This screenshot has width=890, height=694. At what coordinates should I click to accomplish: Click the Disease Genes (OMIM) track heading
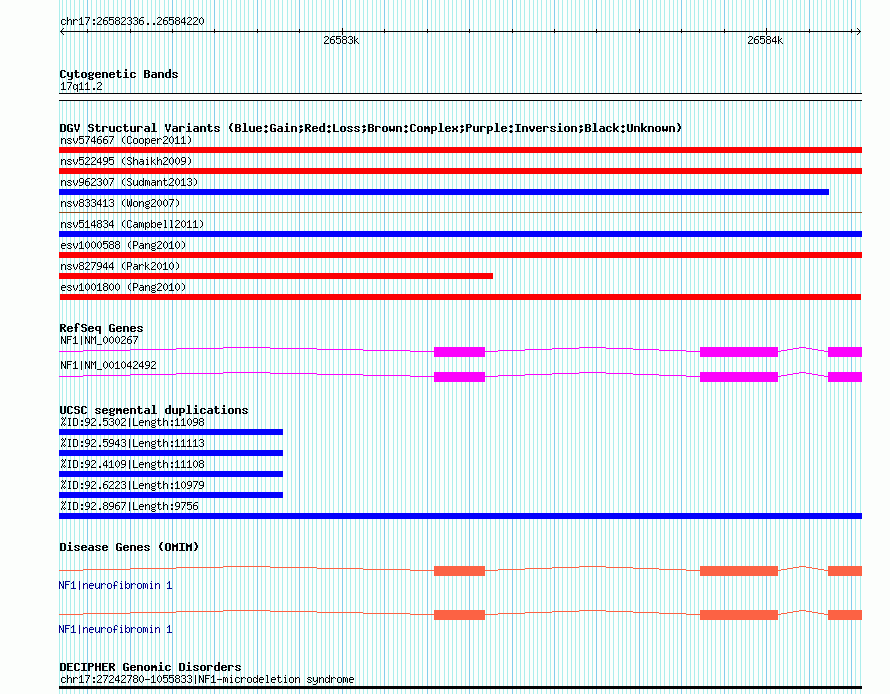pyautogui.click(x=129, y=547)
